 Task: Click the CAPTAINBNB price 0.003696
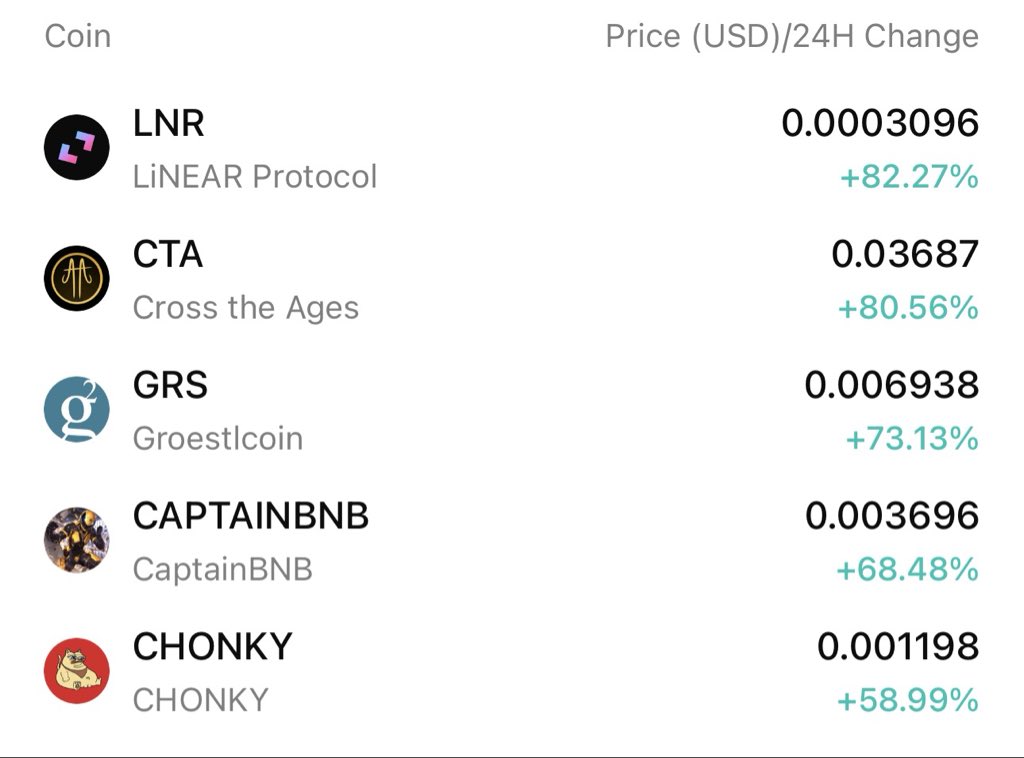(891, 516)
